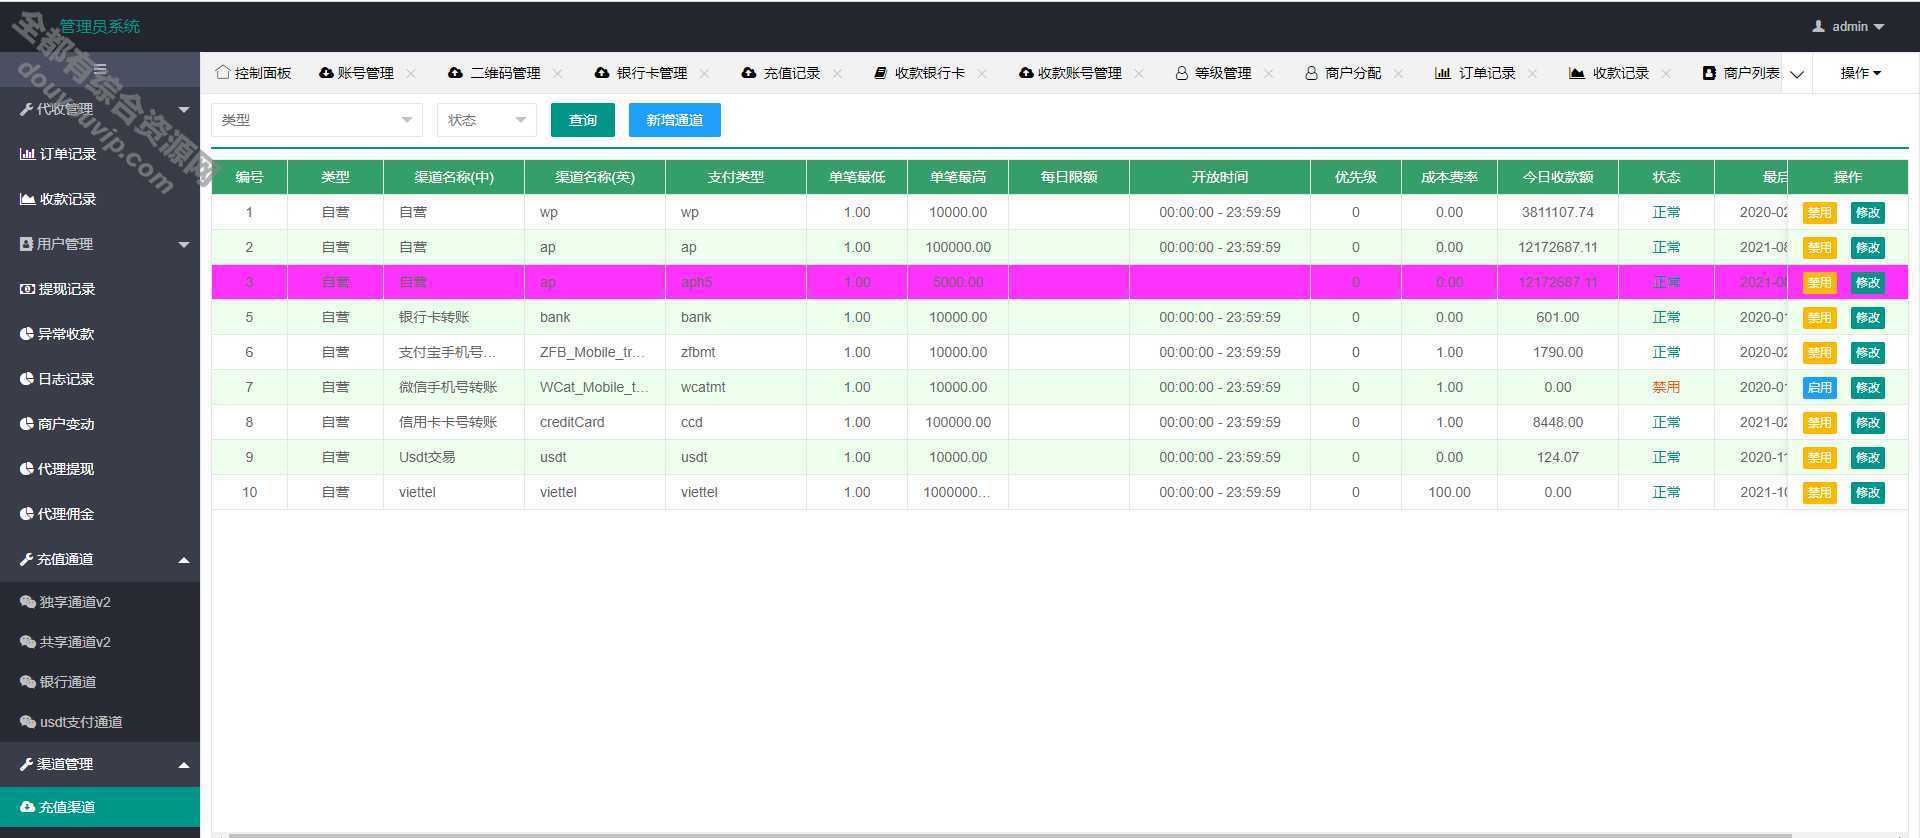Screen dimensions: 1920x838
Task: Switch to the 控制面板 tab
Action: coord(253,73)
